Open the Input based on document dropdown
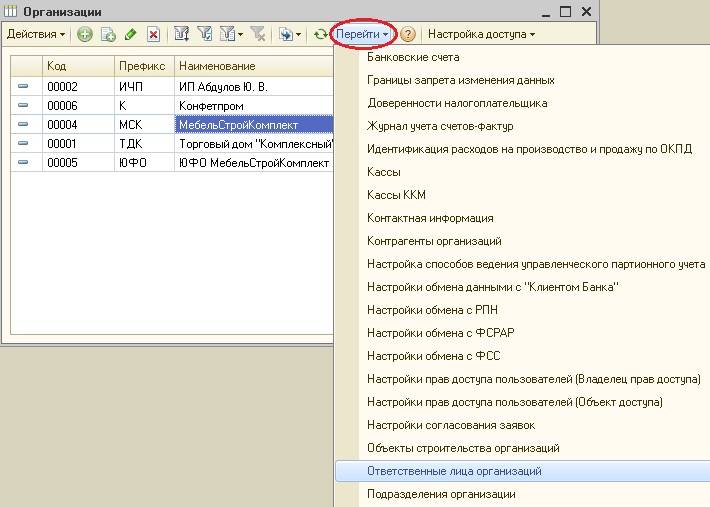Viewport: 710px width, 507px height. pyautogui.click(x=290, y=34)
